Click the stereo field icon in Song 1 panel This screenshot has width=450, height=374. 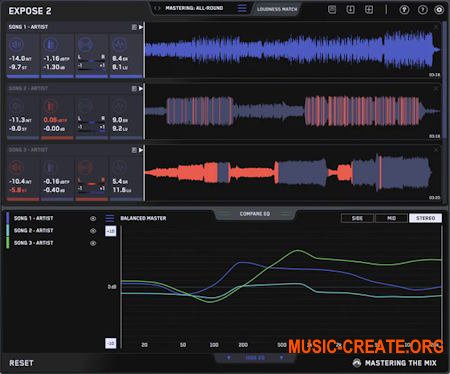pos(85,44)
